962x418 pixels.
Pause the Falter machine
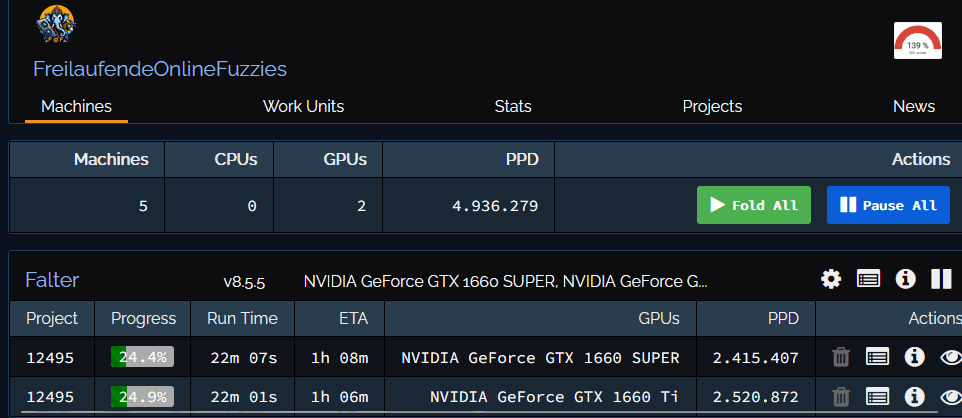click(941, 279)
